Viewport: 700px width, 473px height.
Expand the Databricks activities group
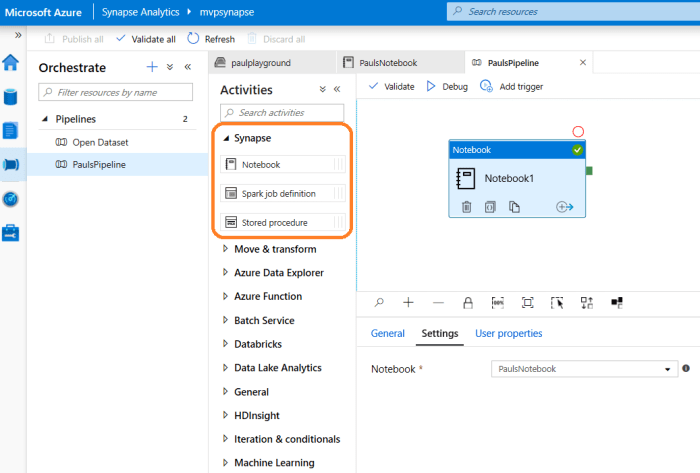(x=226, y=344)
